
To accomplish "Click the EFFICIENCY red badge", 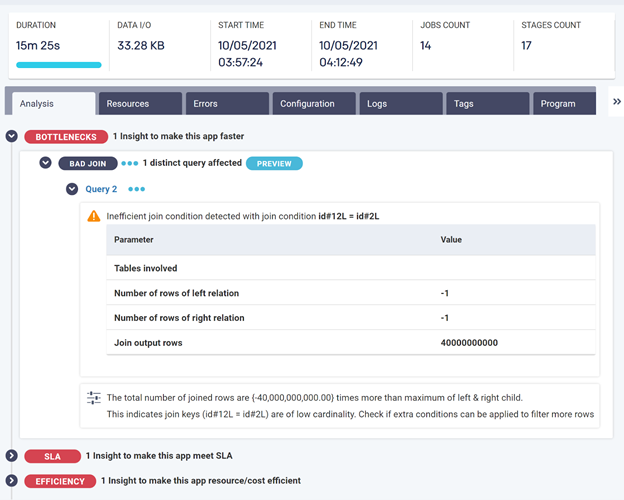I will click(x=60, y=481).
